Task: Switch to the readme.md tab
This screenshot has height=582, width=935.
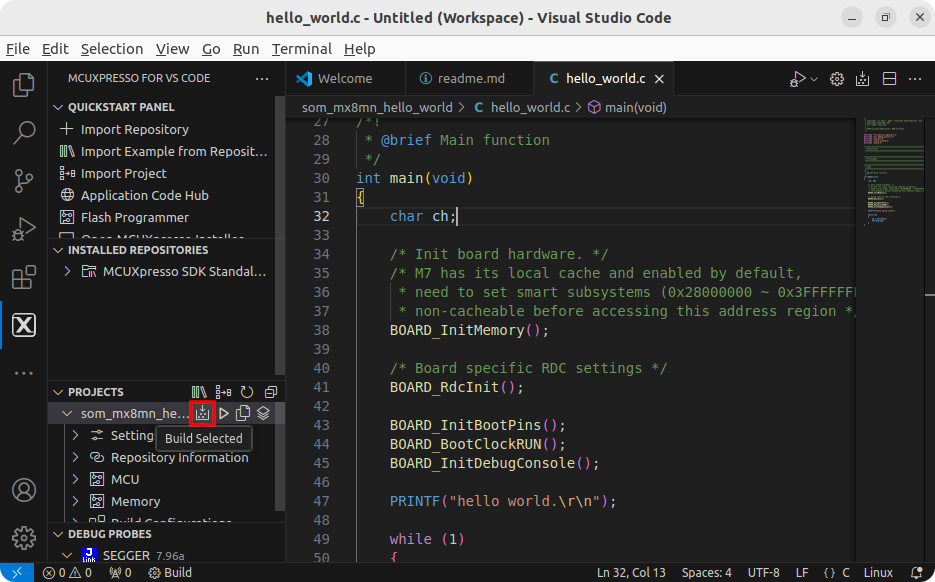Action: 461,78
